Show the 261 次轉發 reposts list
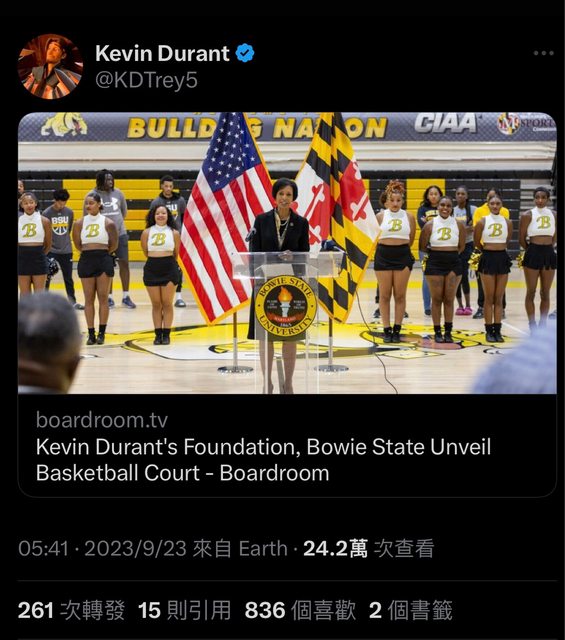This screenshot has width=565, height=640. pos(71,611)
